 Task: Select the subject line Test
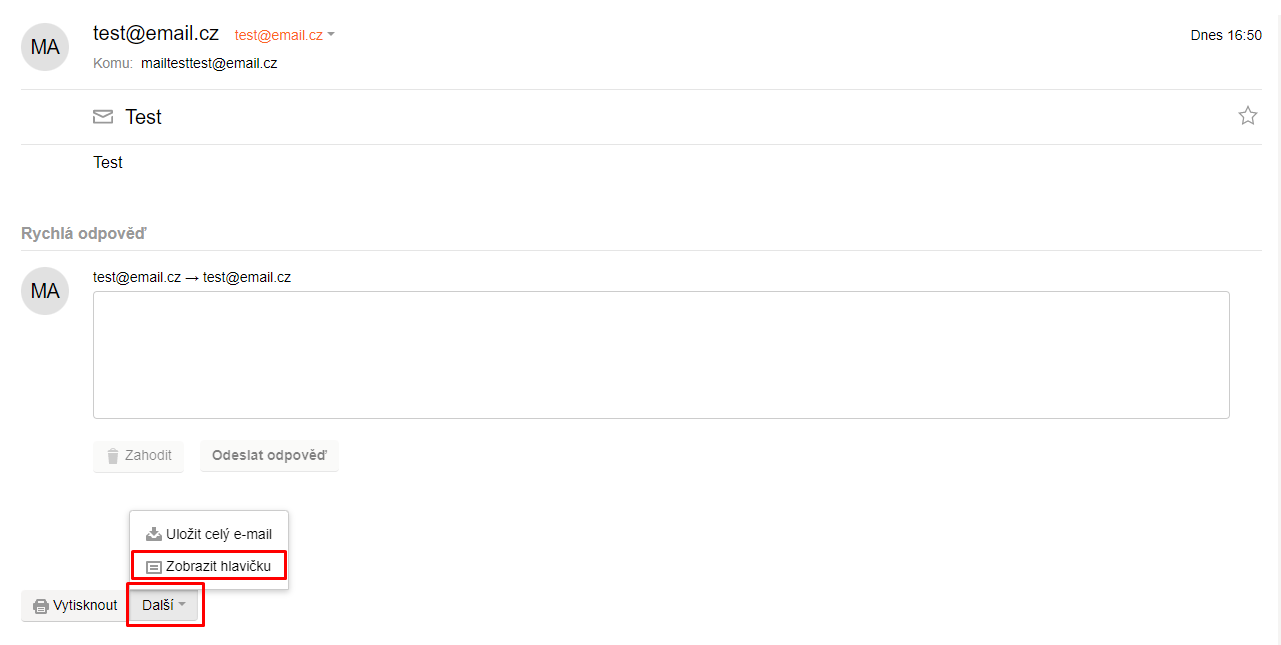pos(143,117)
